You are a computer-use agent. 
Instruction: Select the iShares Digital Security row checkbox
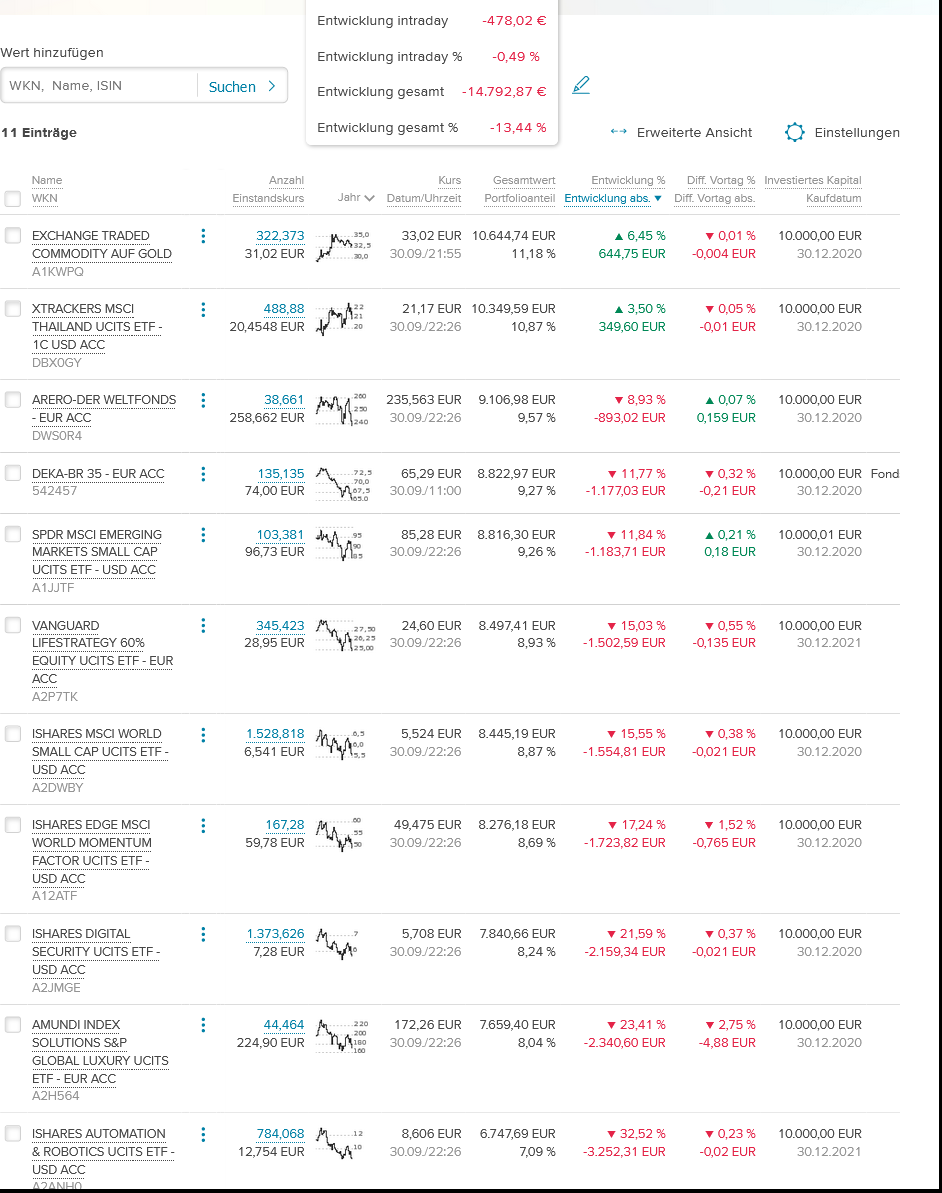[13, 934]
